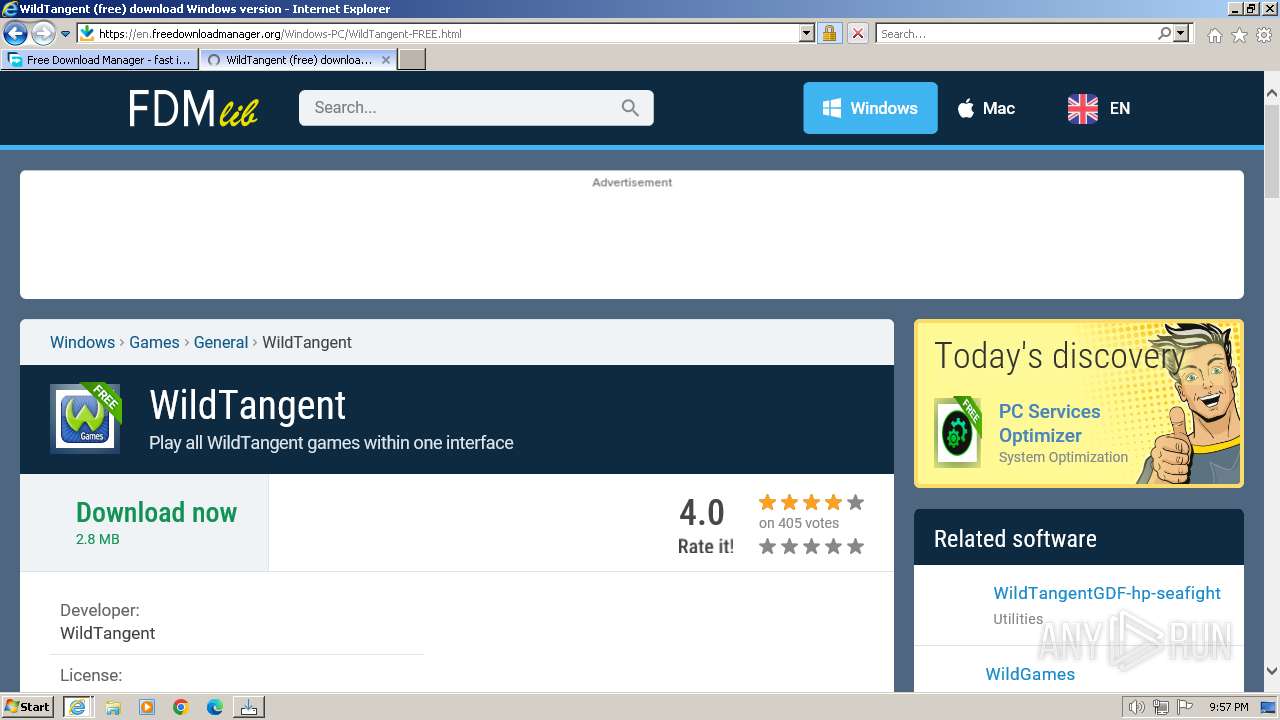Open File Explorer from taskbar
The image size is (1280, 720).
[113, 707]
